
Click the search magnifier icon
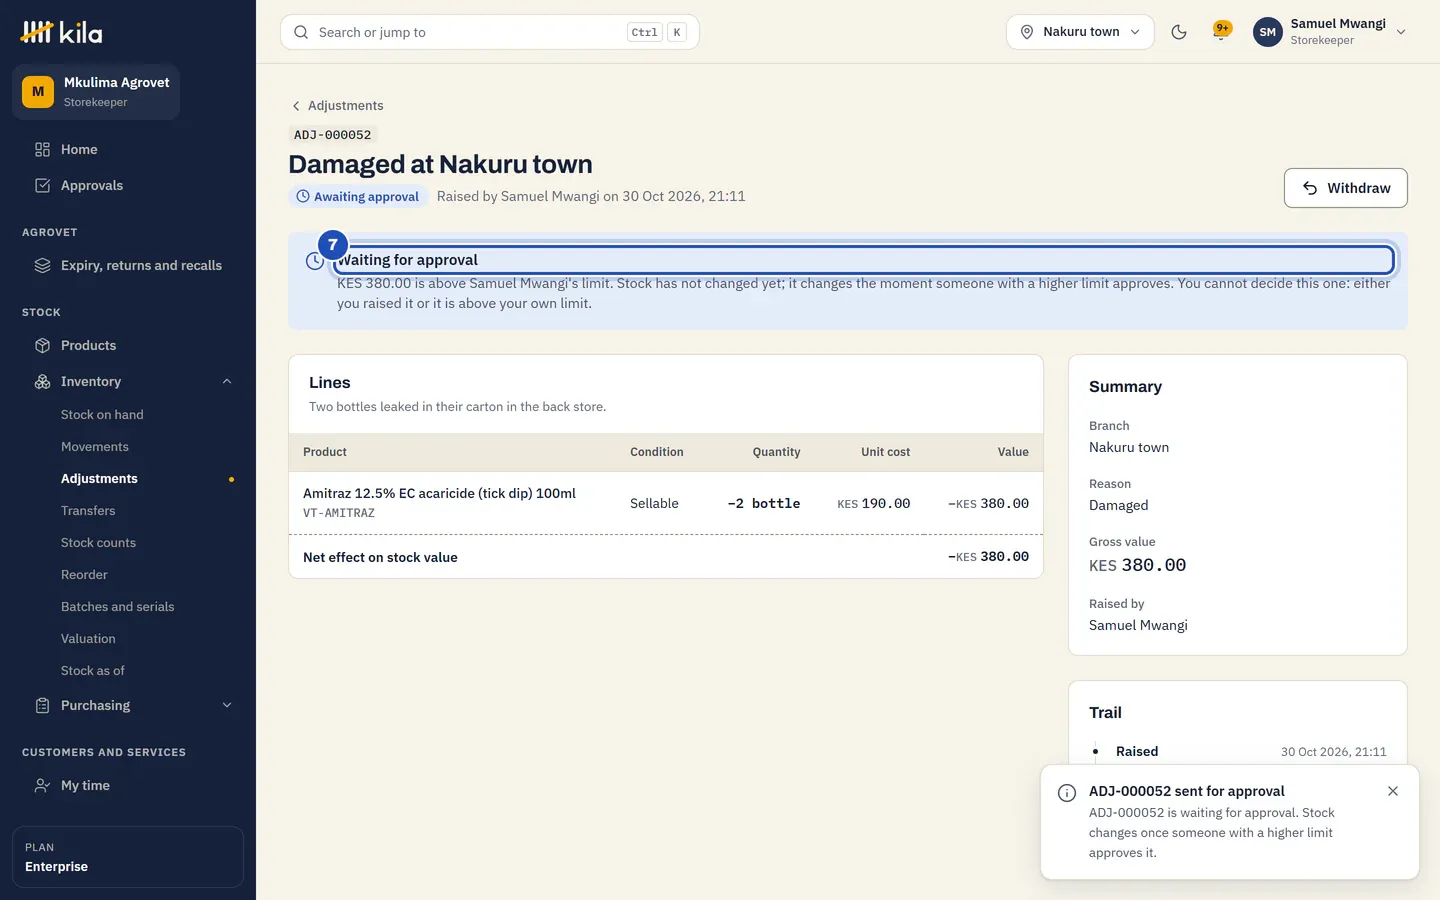pyautogui.click(x=301, y=32)
